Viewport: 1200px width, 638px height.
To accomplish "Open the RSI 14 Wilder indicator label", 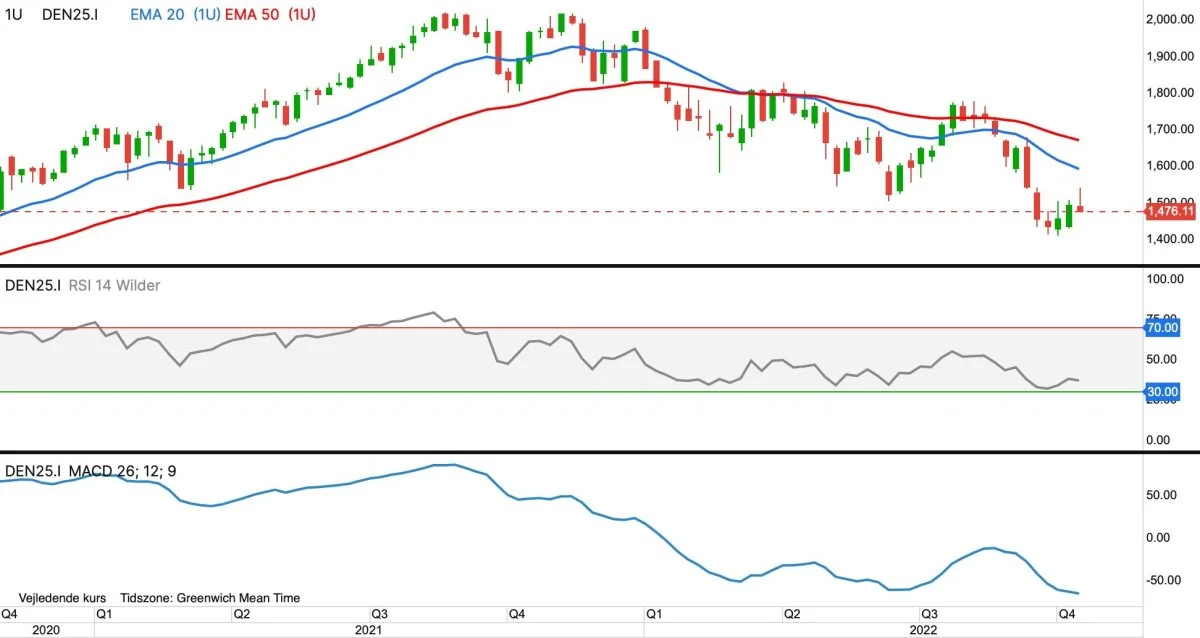I will tap(113, 285).
